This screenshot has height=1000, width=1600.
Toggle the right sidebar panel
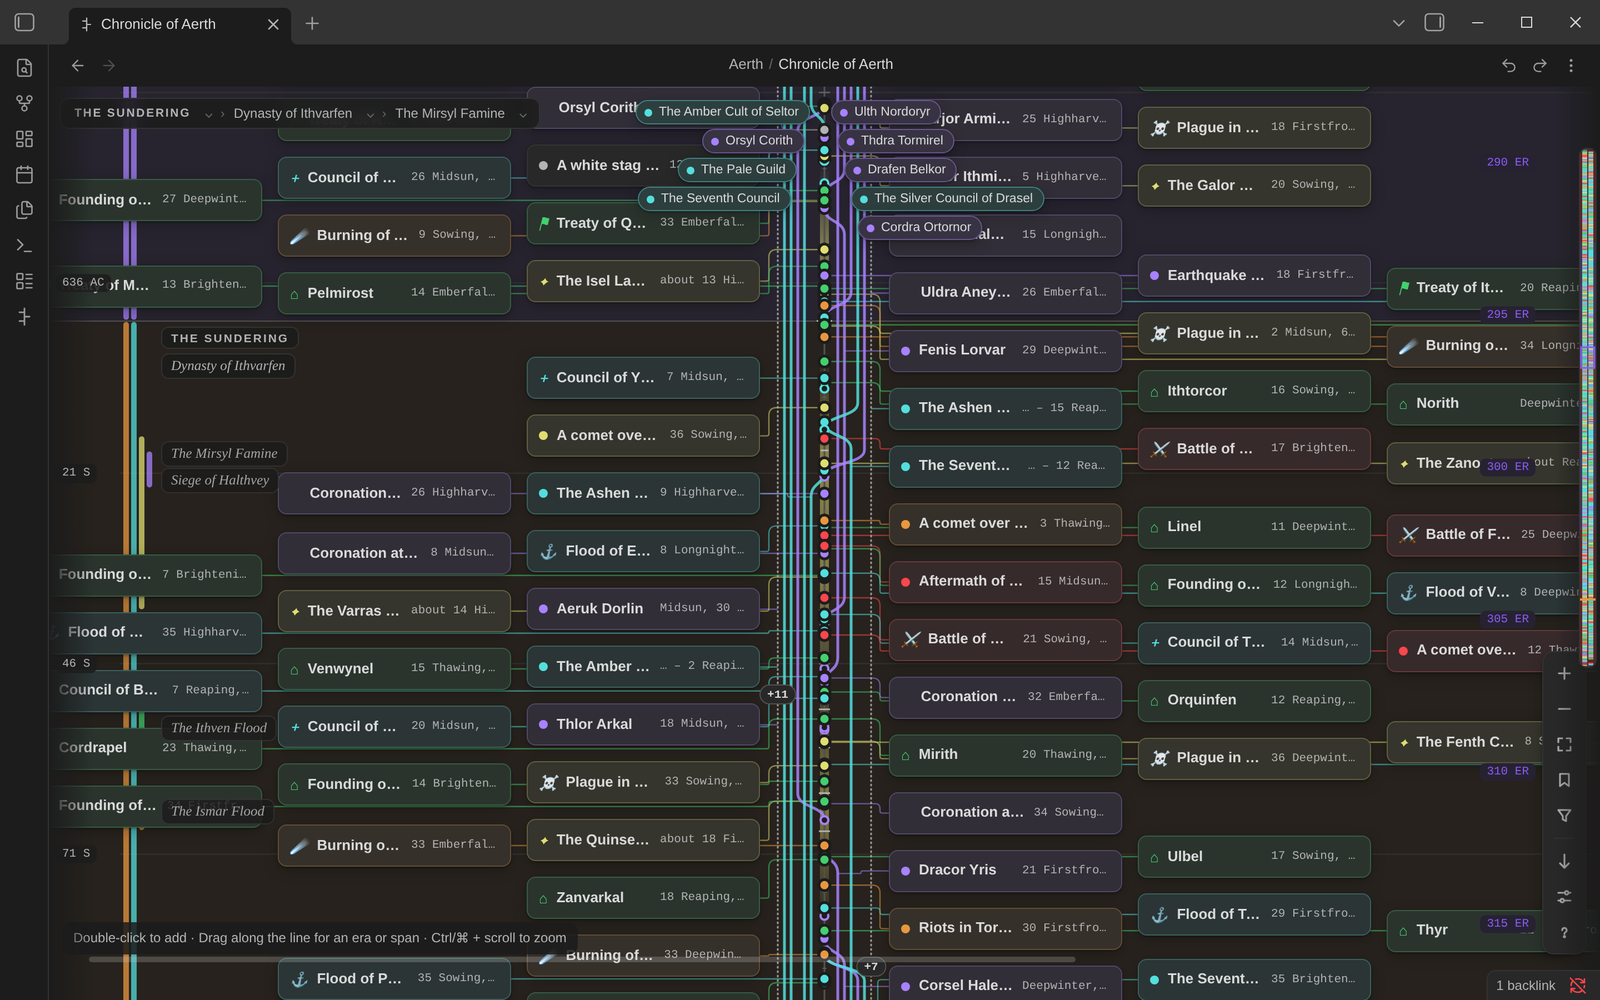1434,22
